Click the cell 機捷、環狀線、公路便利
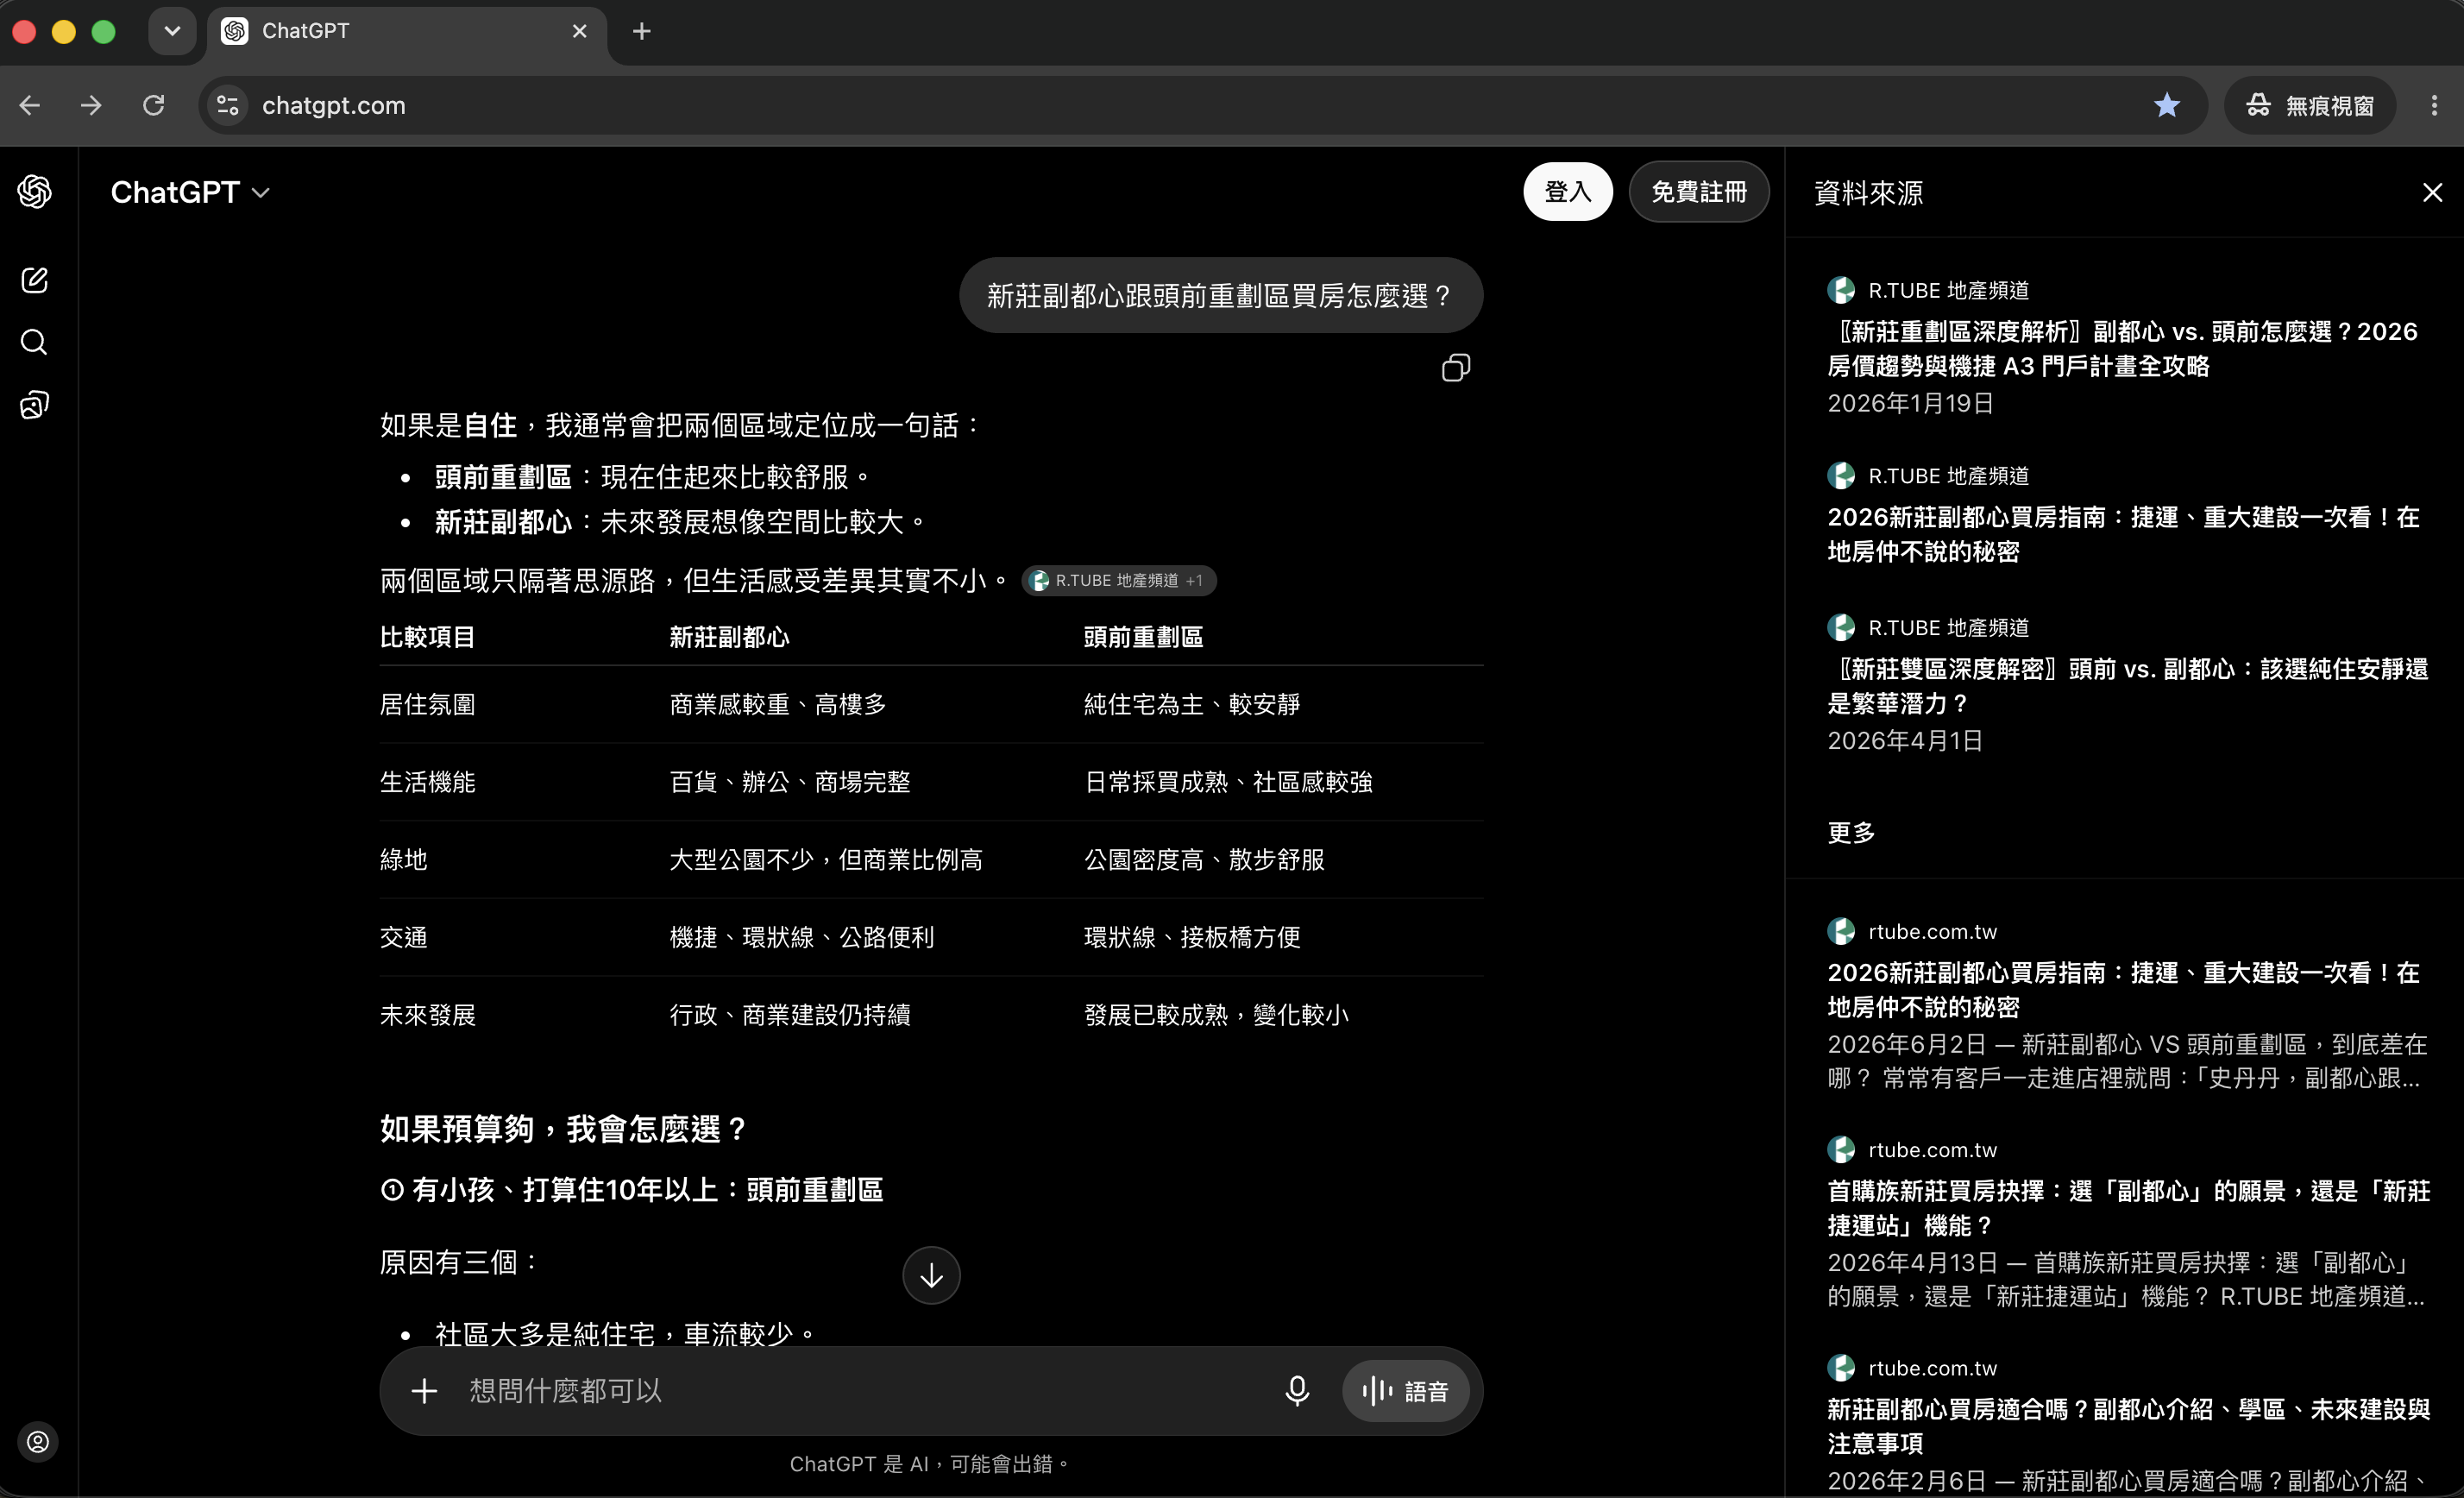The height and width of the screenshot is (1498, 2464). coord(802,937)
